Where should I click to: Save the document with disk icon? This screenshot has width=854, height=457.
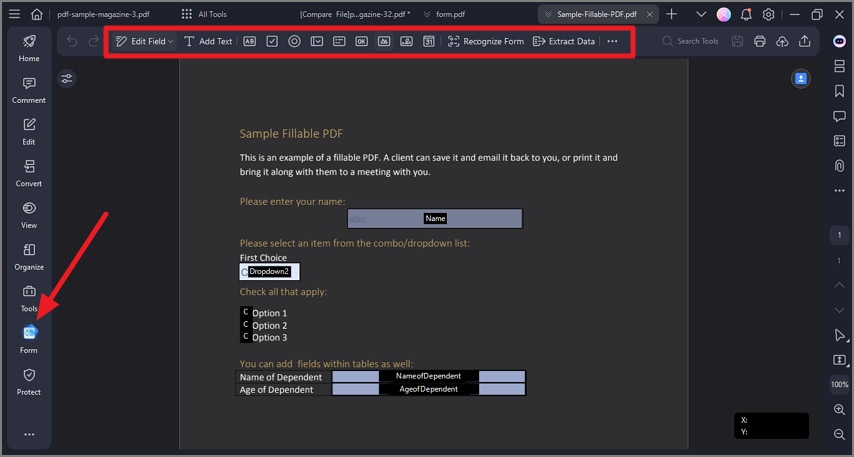click(737, 41)
